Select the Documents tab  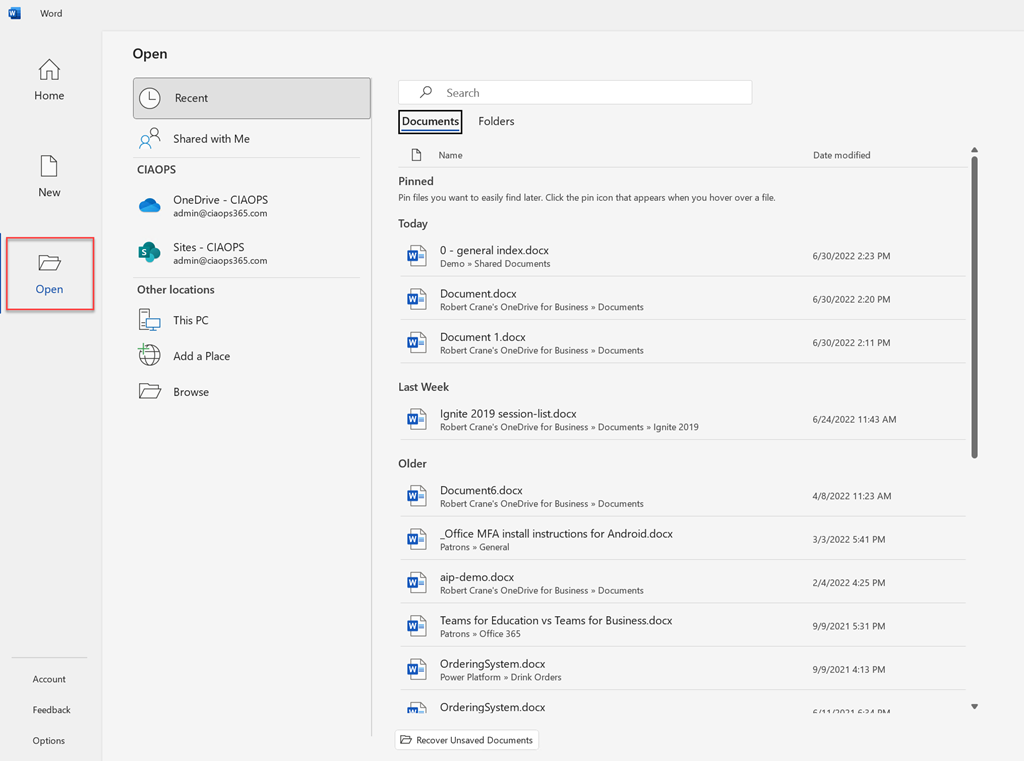(430, 121)
